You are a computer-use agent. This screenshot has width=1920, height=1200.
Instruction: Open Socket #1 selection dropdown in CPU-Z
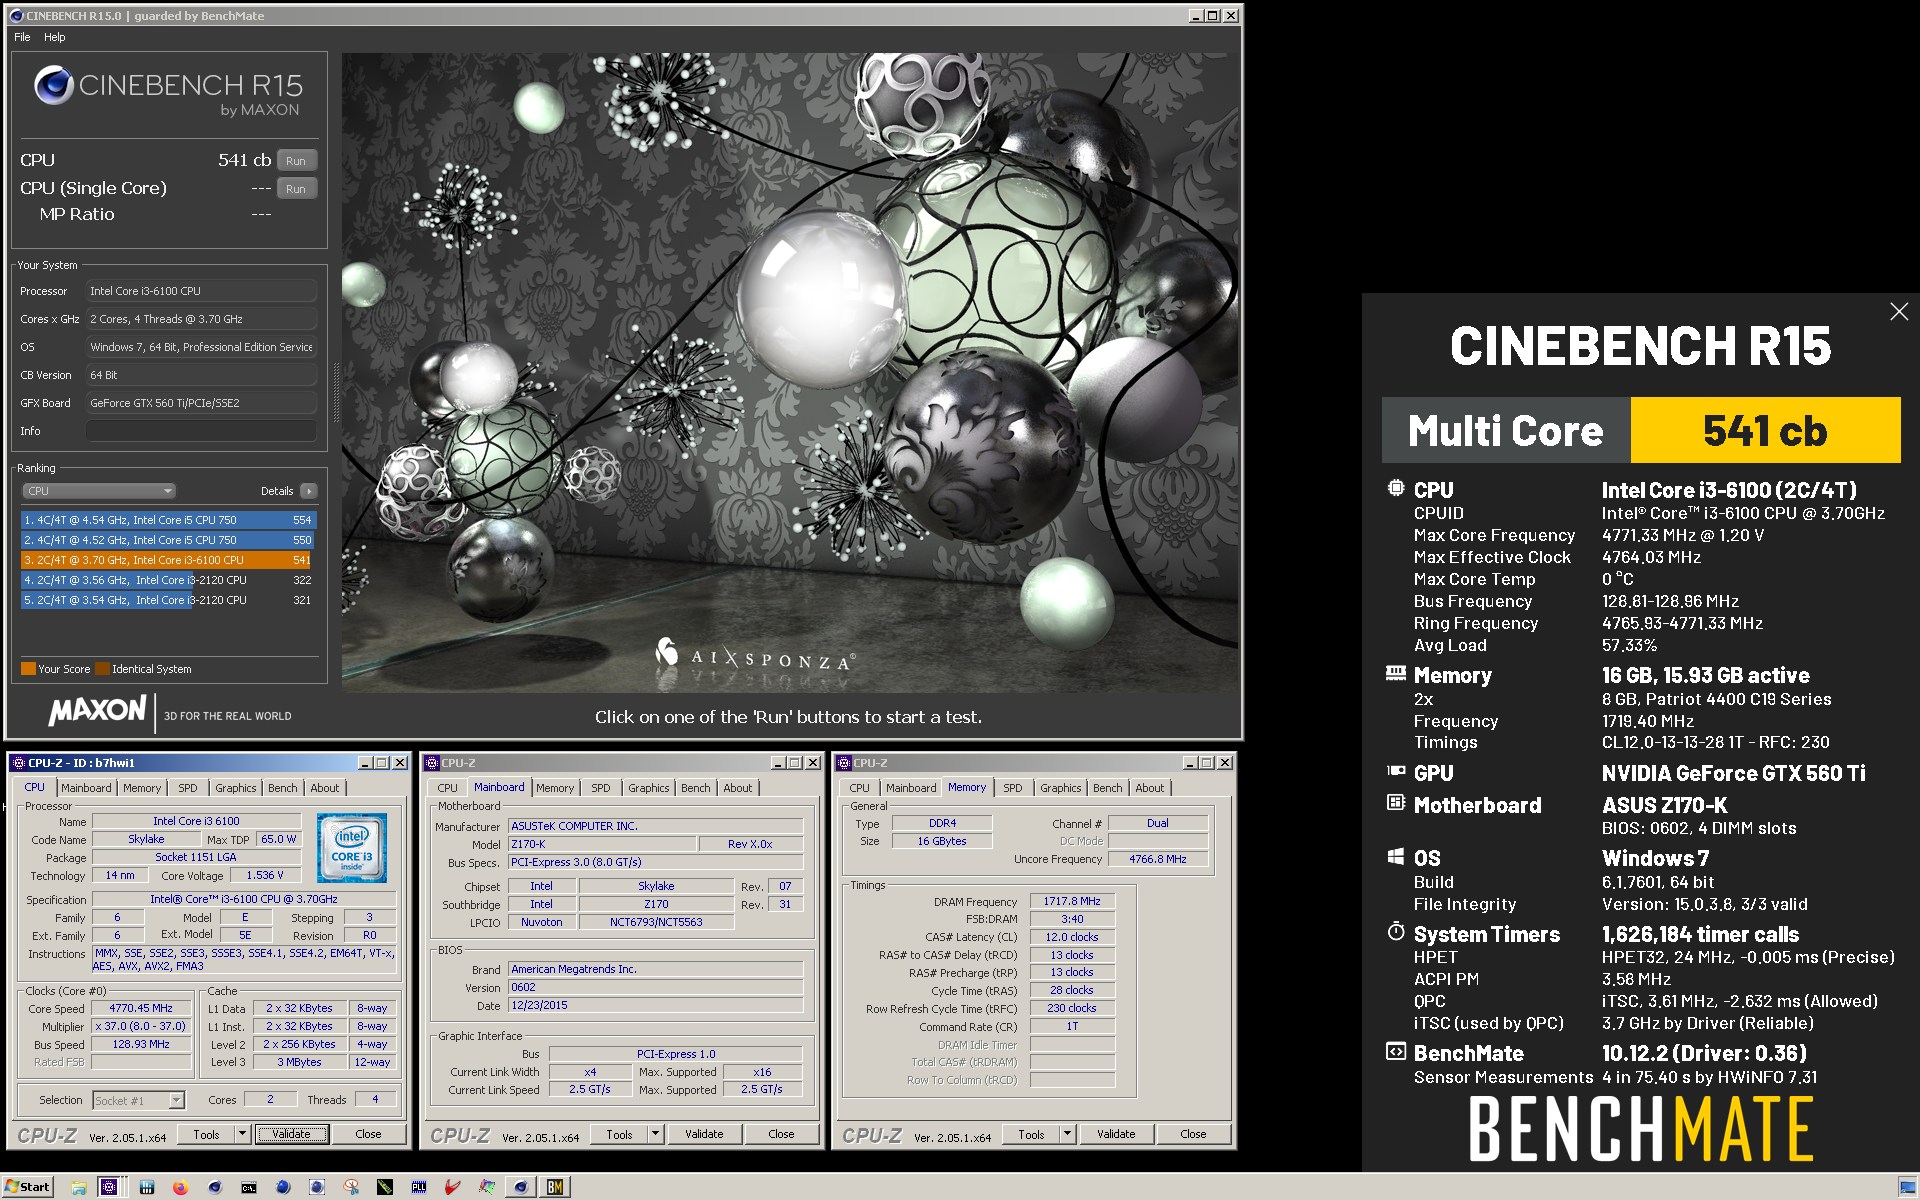tap(138, 1100)
